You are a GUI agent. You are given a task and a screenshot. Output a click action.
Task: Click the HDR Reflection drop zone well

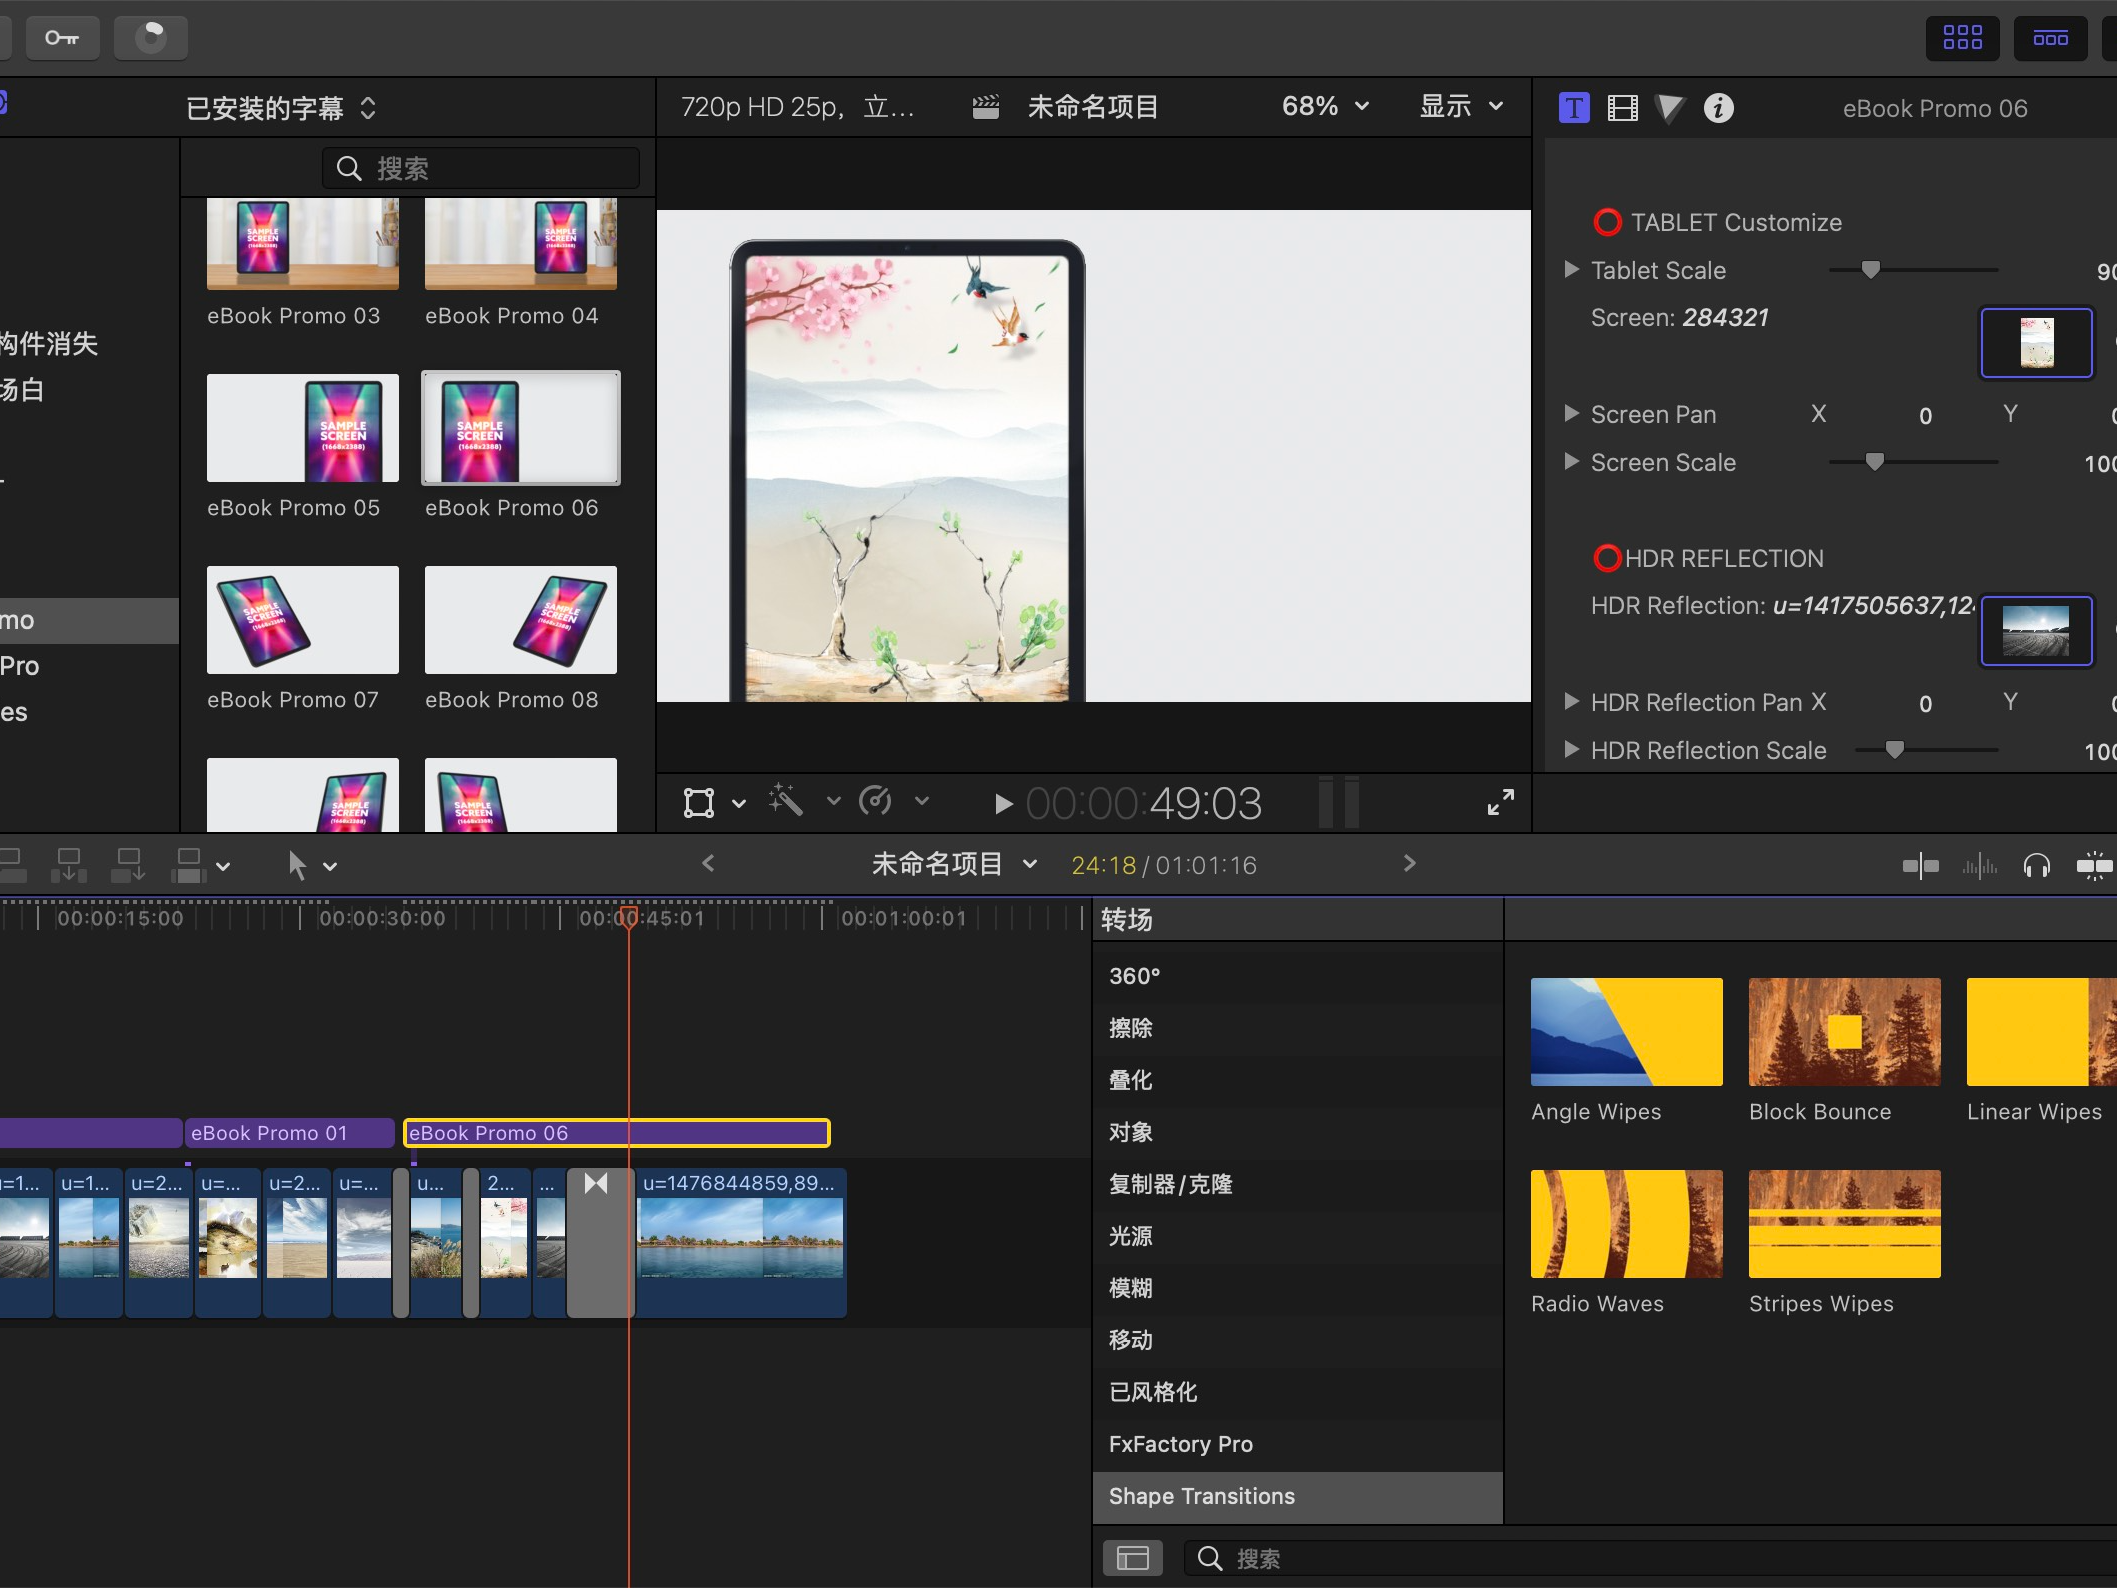[x=2037, y=631]
